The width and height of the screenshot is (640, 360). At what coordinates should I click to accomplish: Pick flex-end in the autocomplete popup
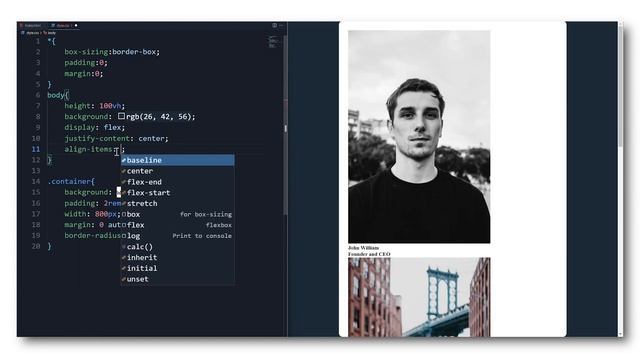tap(178, 182)
